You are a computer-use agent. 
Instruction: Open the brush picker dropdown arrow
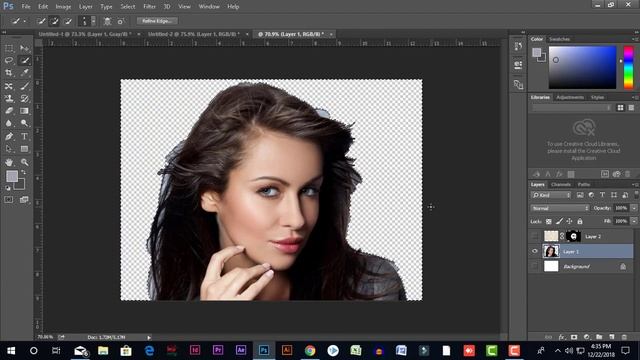pyautogui.click(x=93, y=21)
